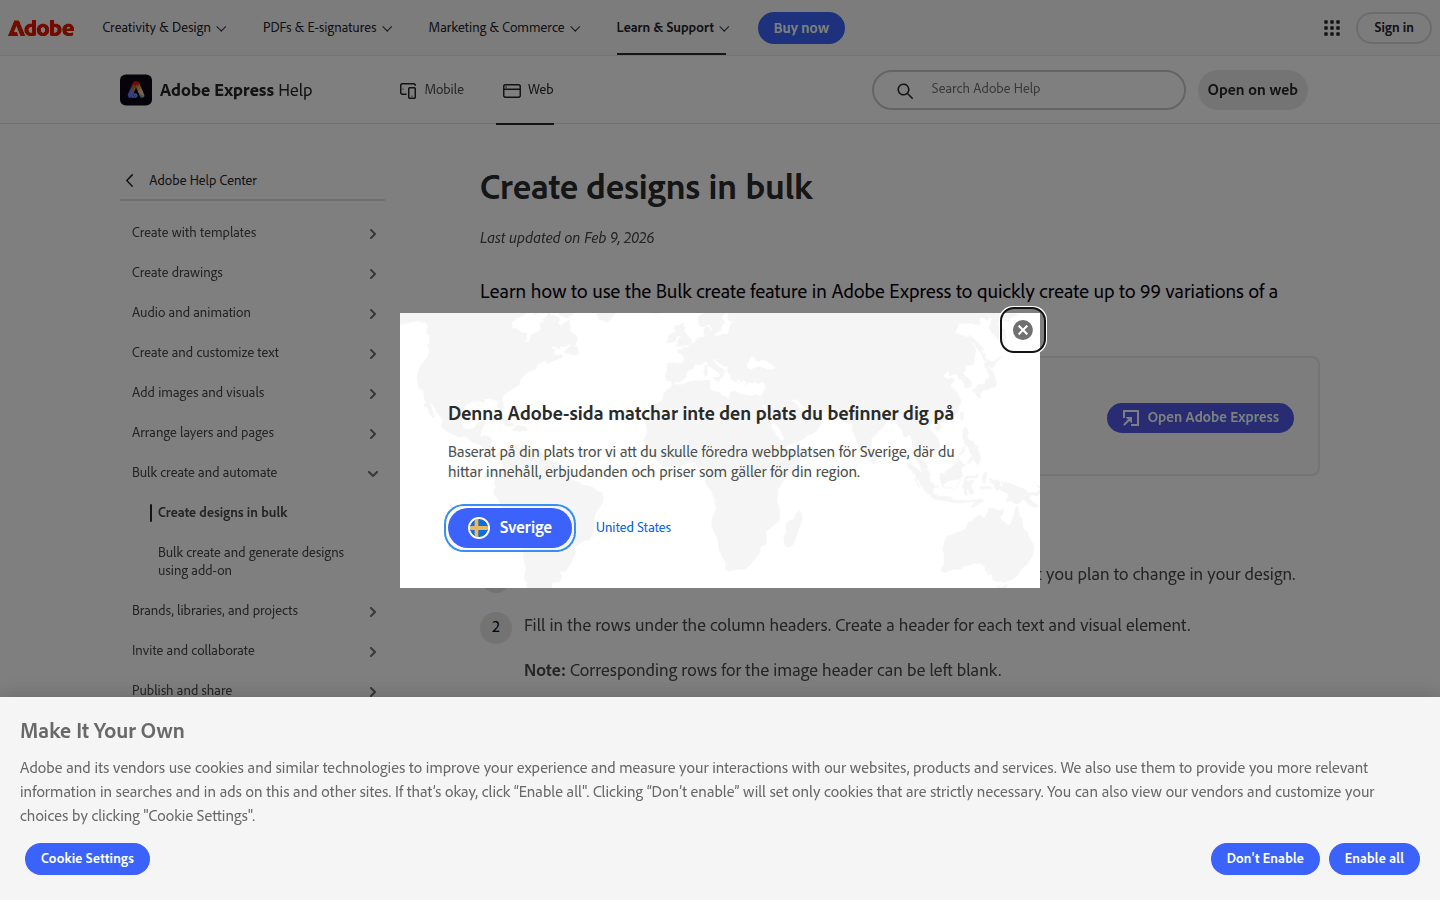
Task: Expand Brands, libraries, and projects chevron
Action: [x=373, y=612]
